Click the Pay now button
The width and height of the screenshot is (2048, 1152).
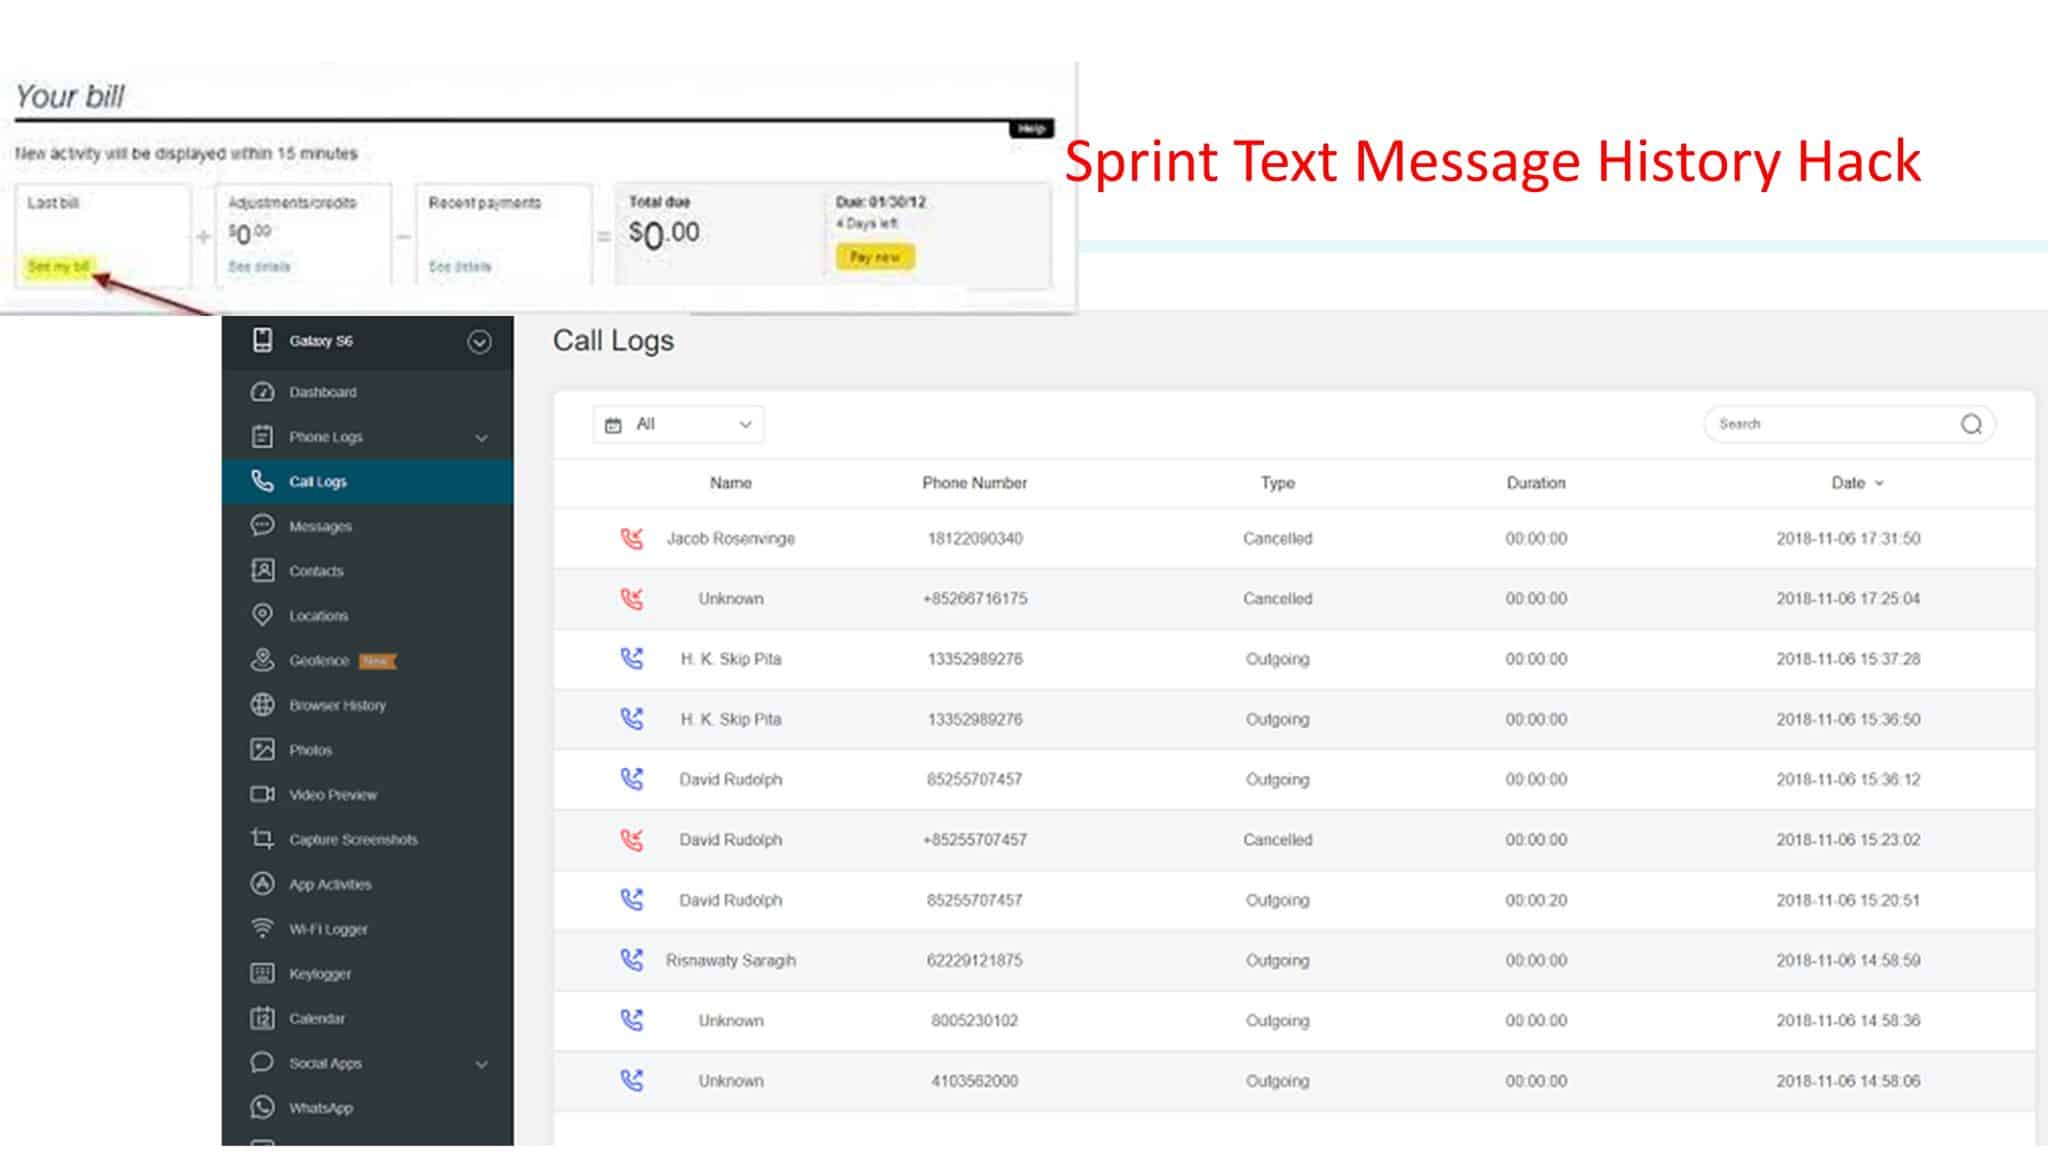pyautogui.click(x=876, y=257)
